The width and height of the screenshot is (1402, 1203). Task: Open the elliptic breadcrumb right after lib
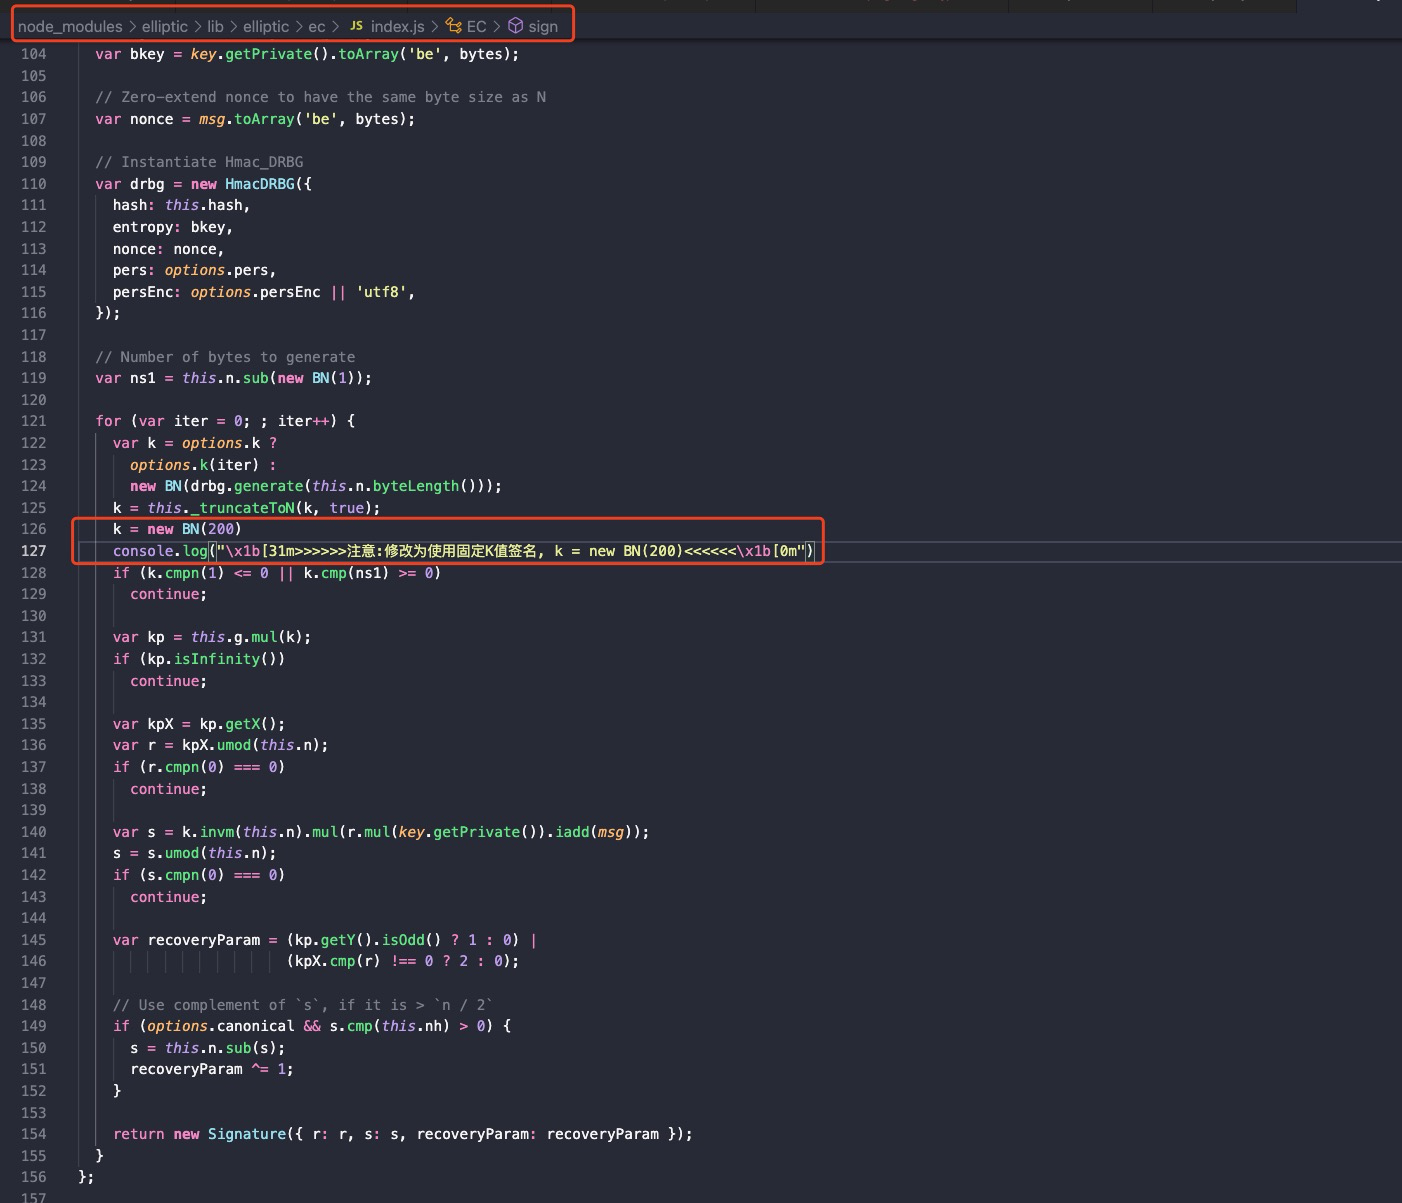(x=266, y=26)
